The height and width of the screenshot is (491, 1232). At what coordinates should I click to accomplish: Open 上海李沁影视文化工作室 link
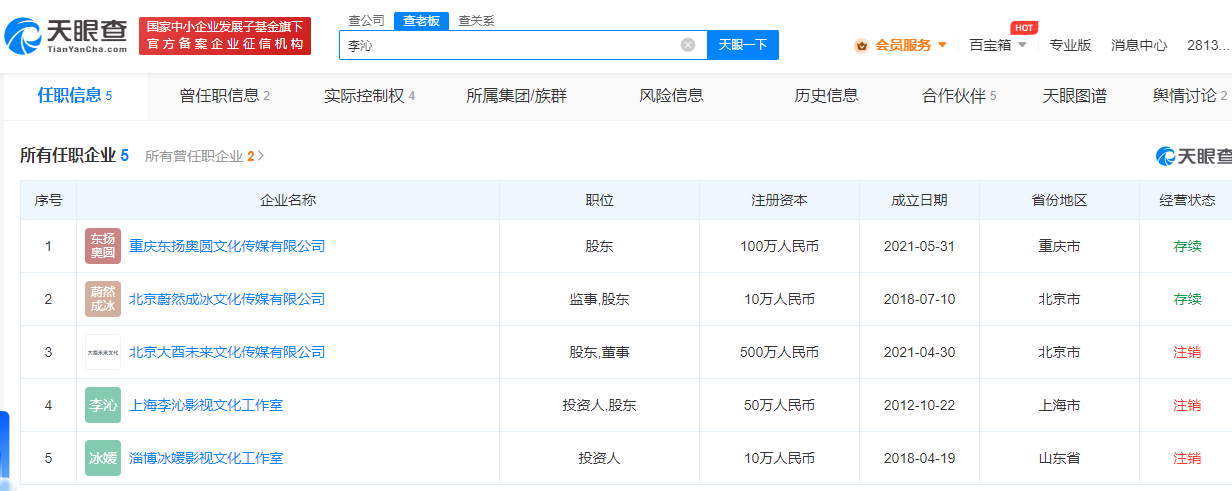[206, 405]
